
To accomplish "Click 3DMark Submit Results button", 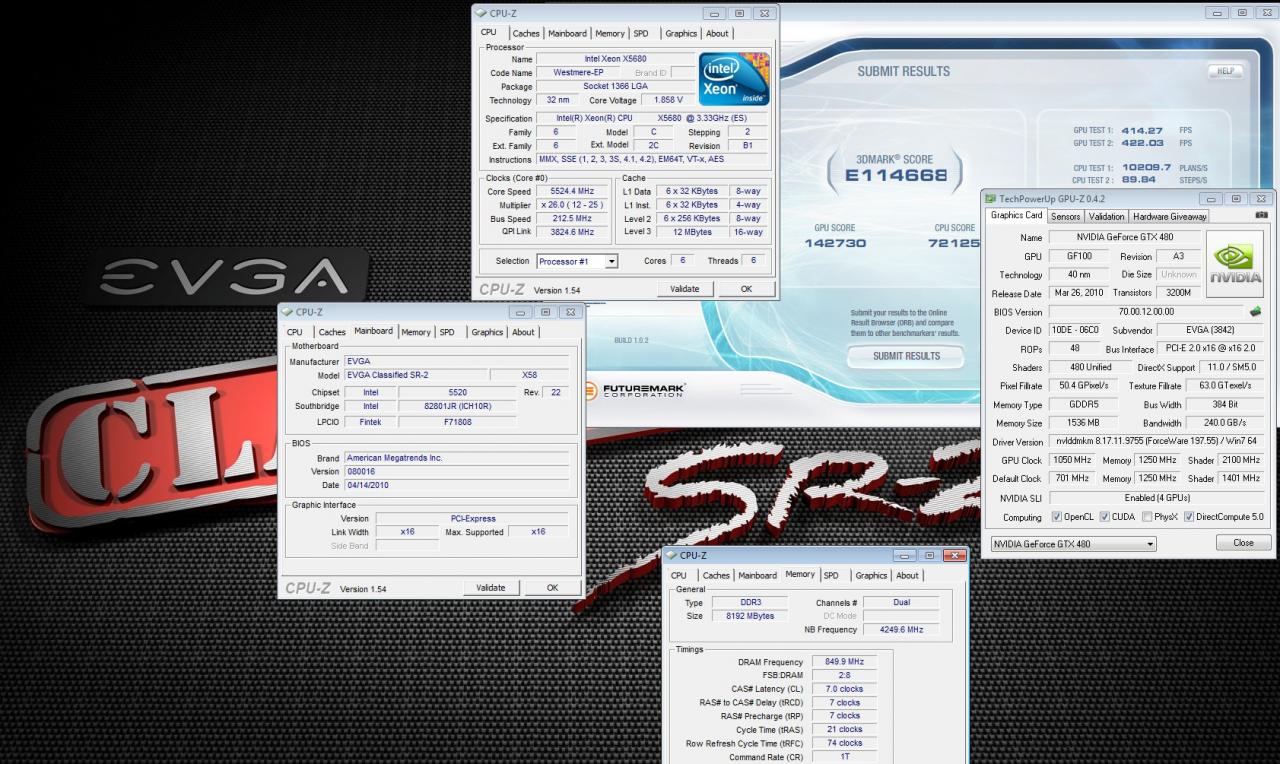I will point(906,356).
